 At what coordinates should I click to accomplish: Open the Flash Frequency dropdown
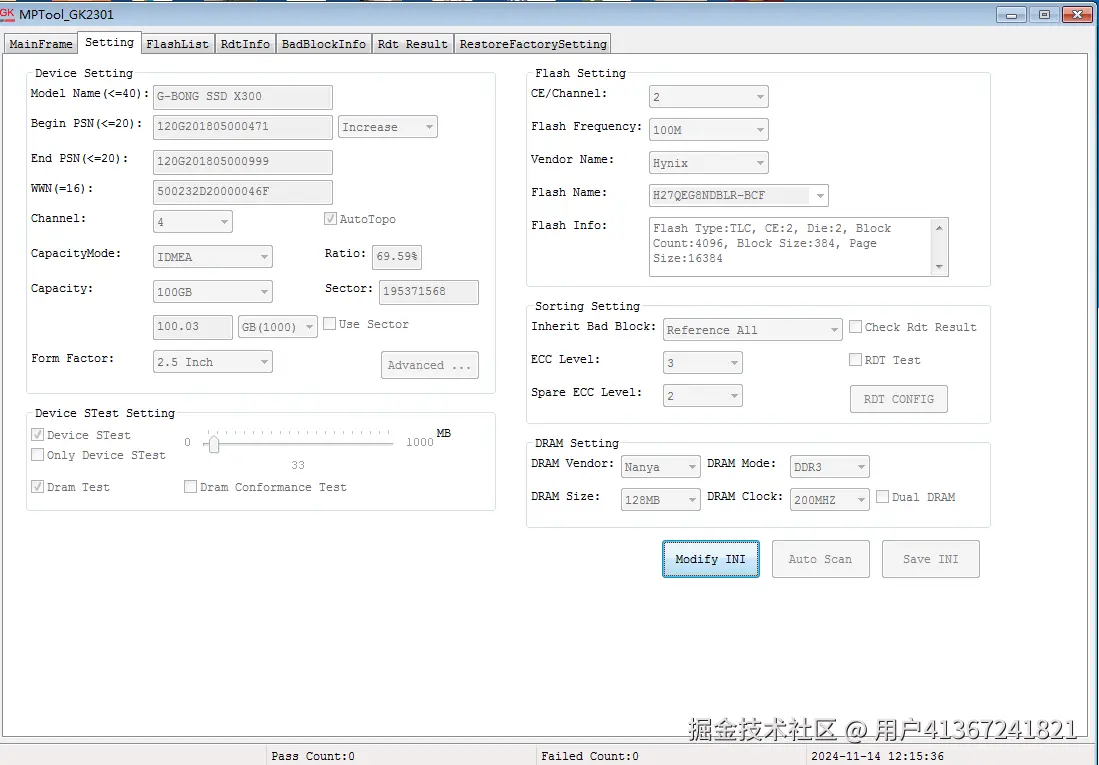click(x=709, y=130)
